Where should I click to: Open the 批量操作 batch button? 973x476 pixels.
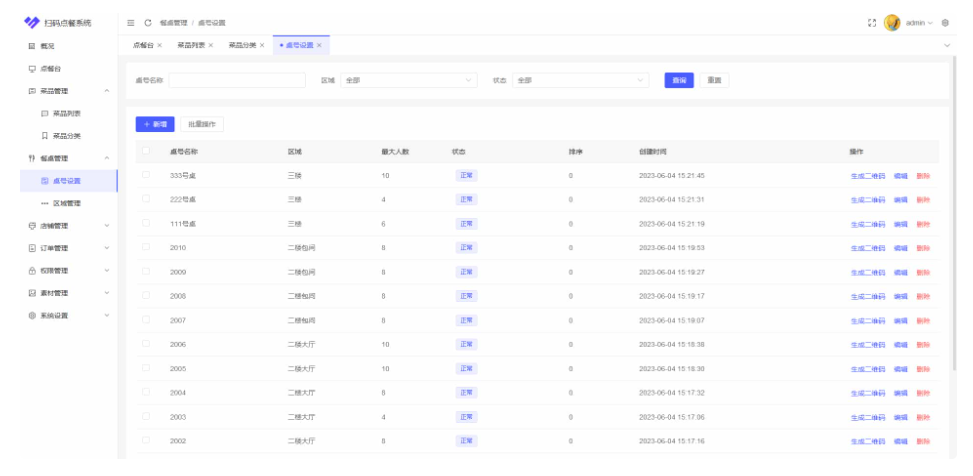coord(202,124)
